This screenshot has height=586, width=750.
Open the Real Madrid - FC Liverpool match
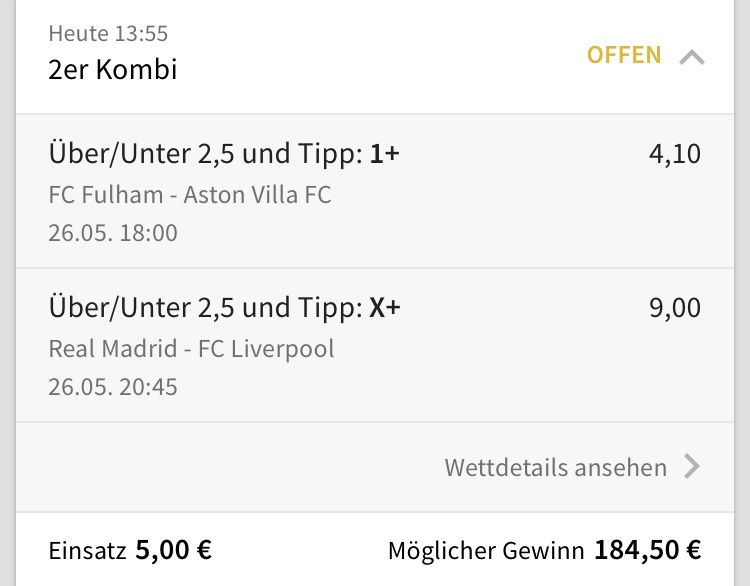pyautogui.click(x=192, y=349)
